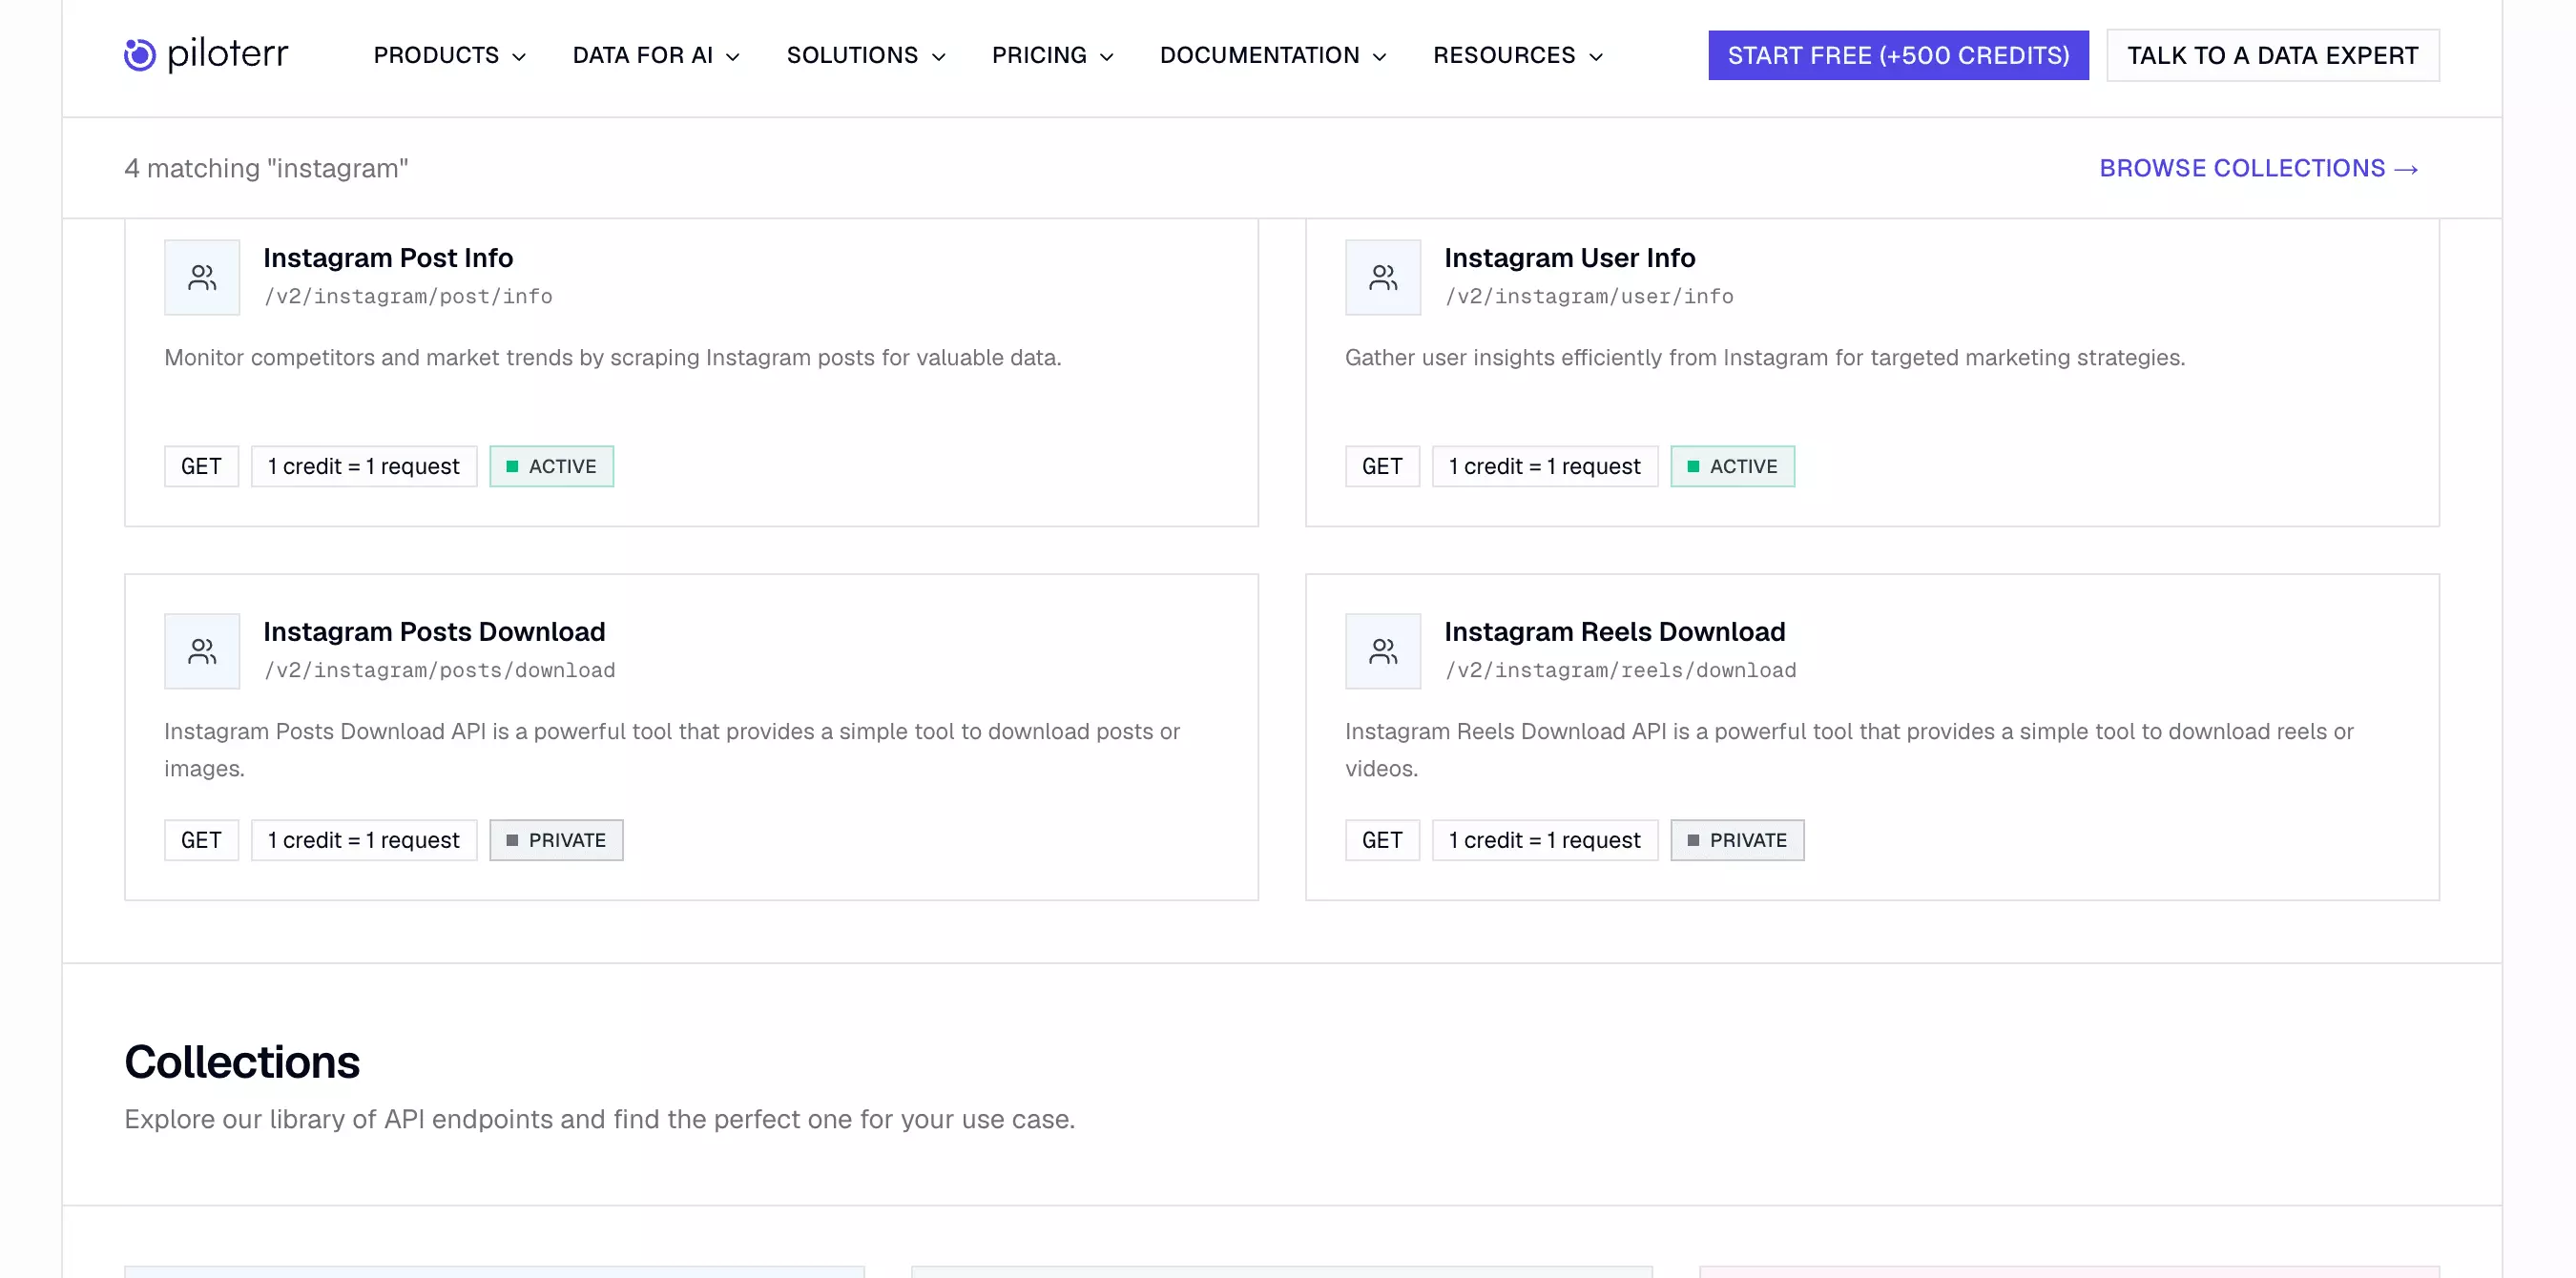
Task: Click Start Free (+500 Credits) button
Action: (x=1898, y=55)
